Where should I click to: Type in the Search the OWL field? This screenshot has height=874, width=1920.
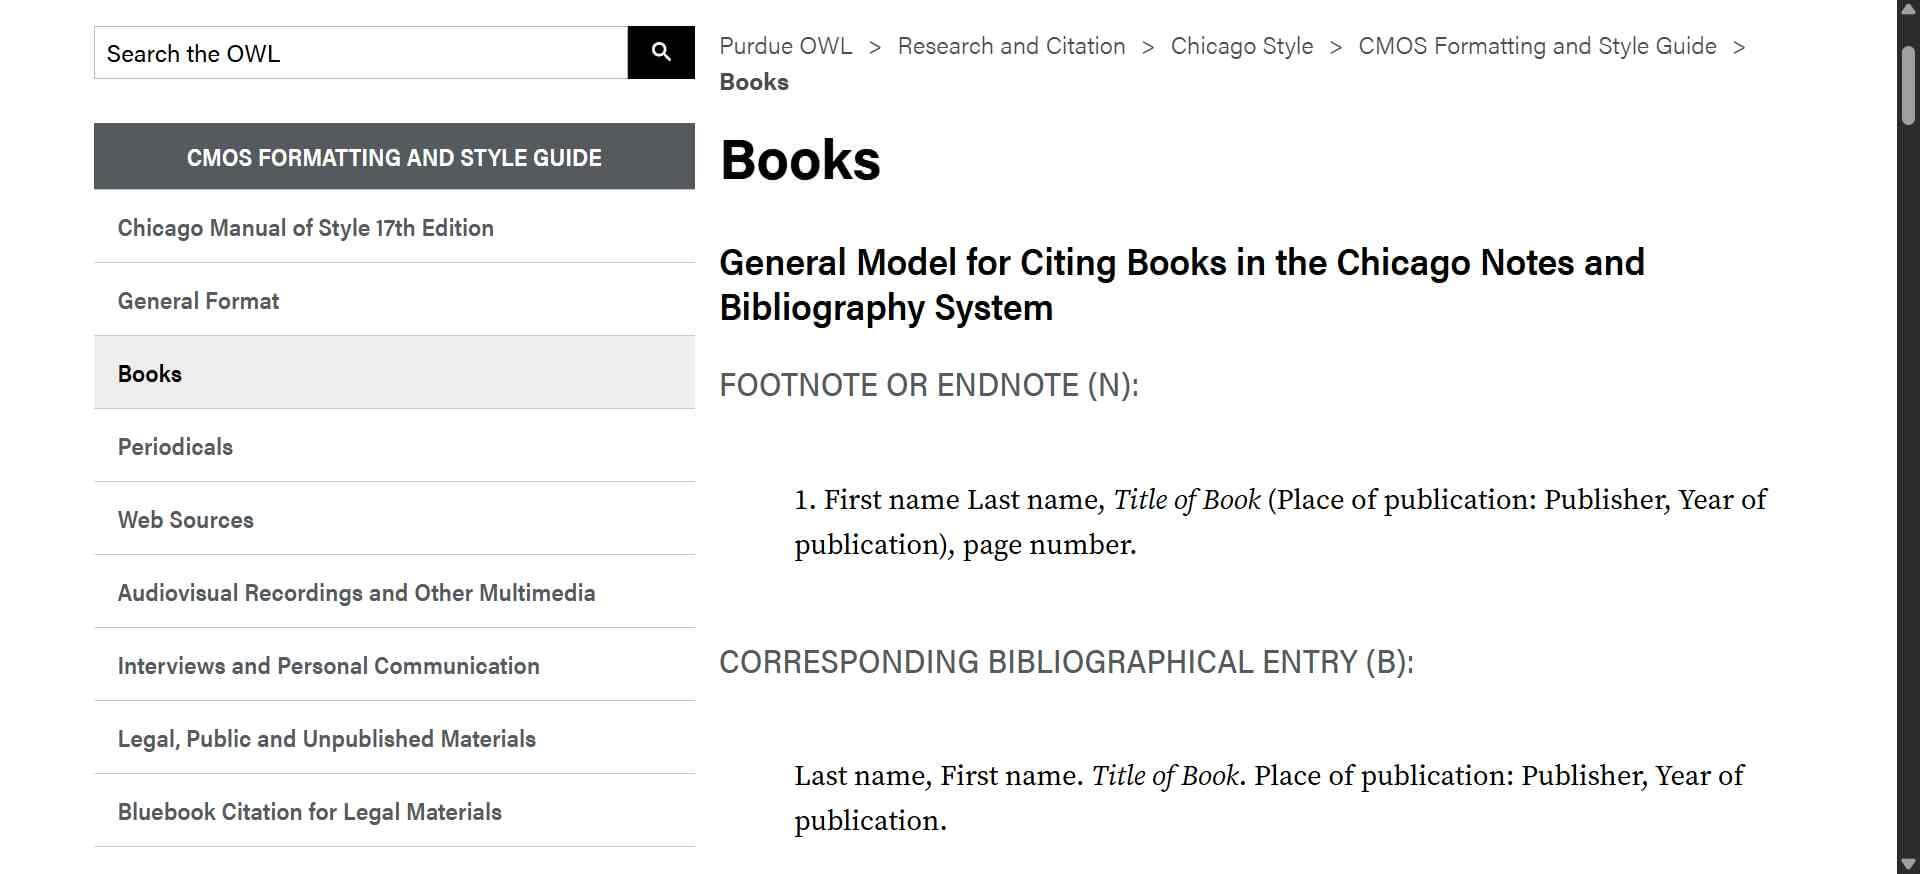[360, 53]
